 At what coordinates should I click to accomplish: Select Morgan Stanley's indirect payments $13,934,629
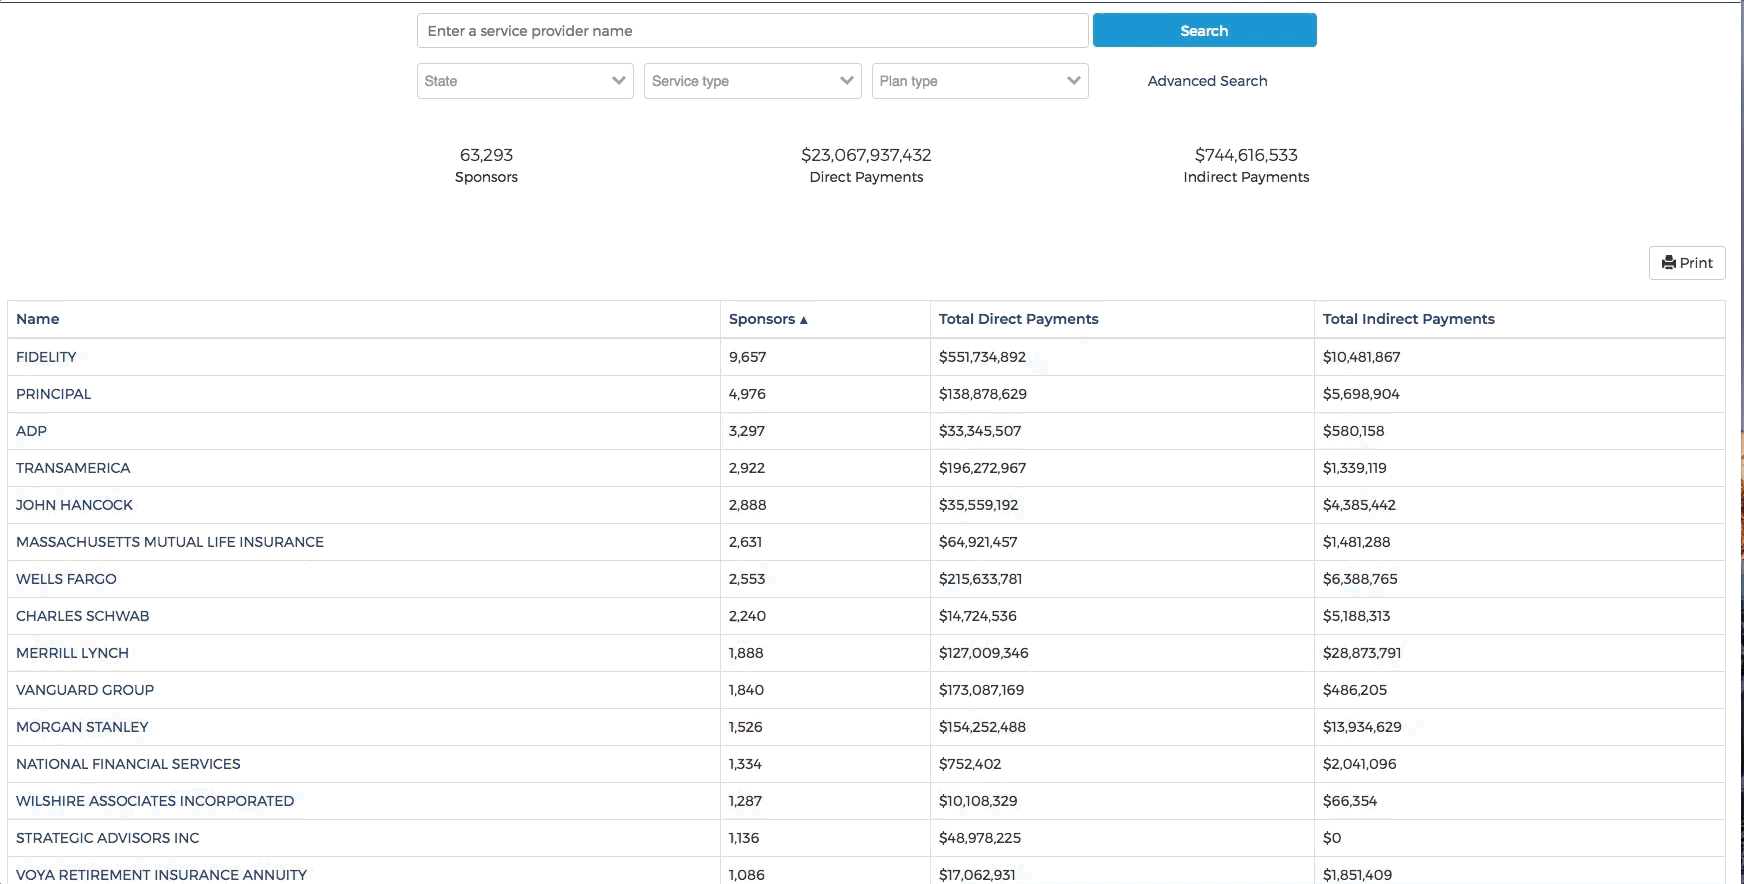[x=1362, y=727]
